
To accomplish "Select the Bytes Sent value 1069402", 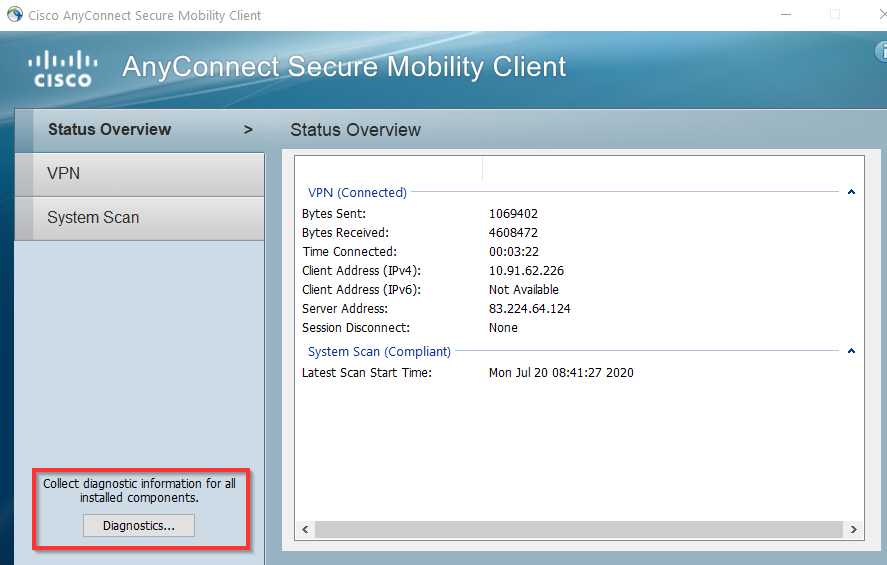I will tap(513, 214).
